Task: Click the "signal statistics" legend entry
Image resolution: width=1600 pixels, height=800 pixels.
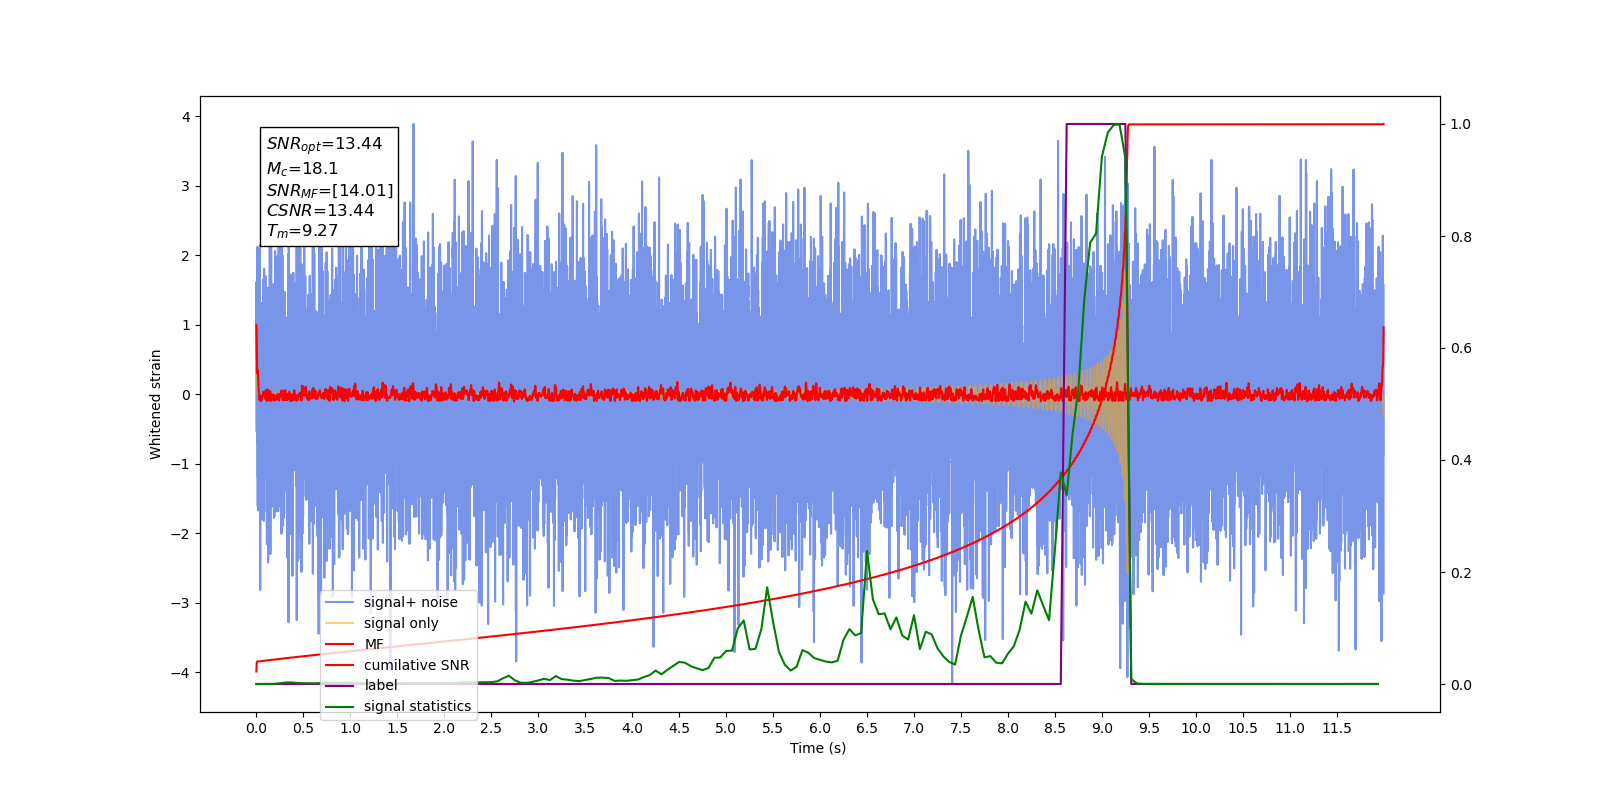Action: pos(417,706)
